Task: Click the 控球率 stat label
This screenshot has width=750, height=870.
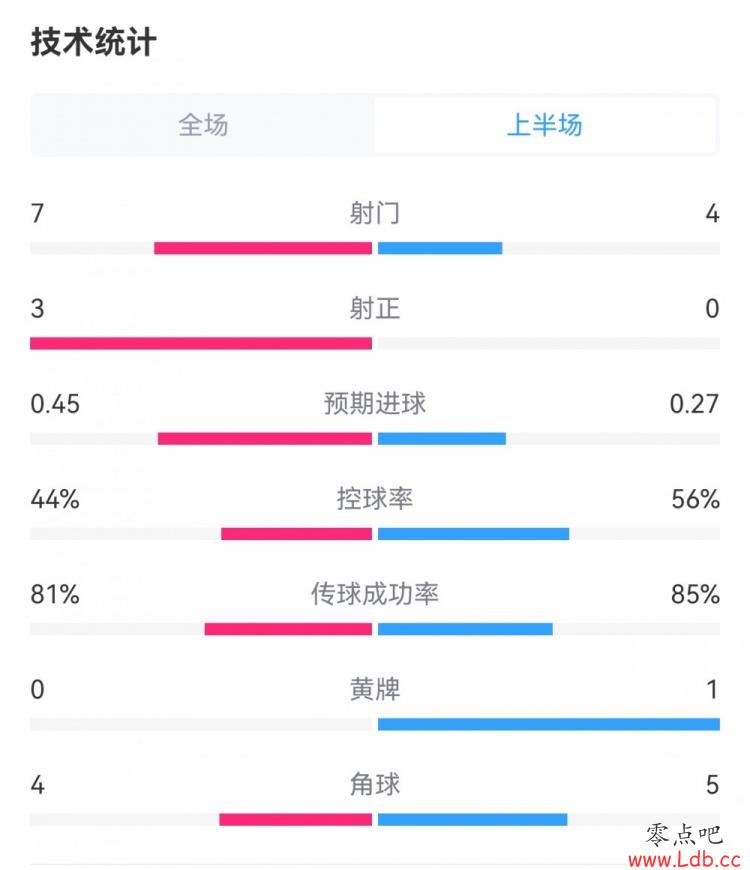Action: [374, 499]
